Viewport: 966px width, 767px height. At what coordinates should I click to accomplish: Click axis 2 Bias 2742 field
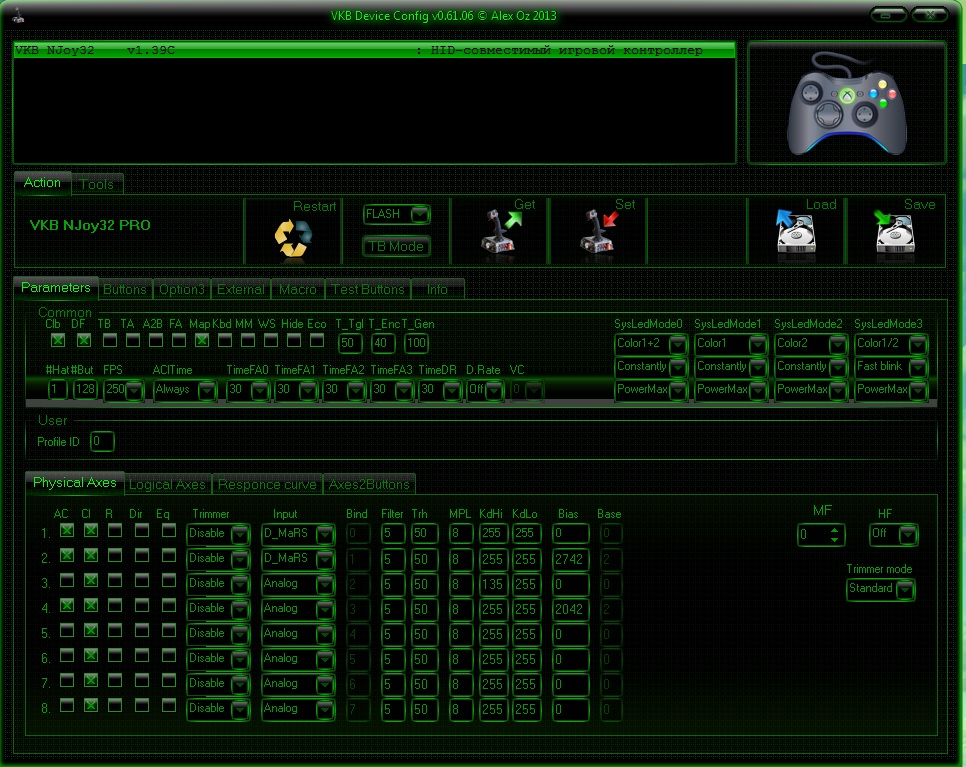(569, 559)
